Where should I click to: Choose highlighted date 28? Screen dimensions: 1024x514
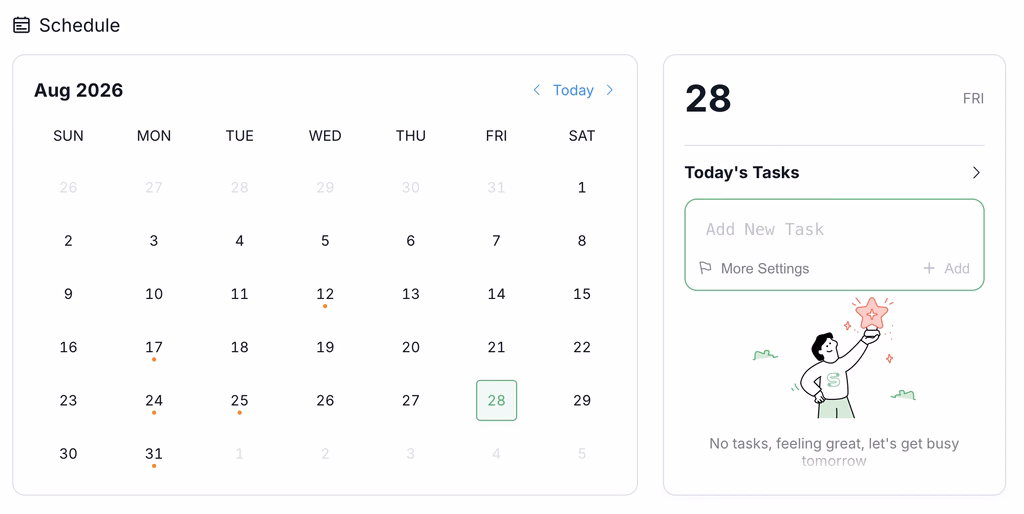point(496,400)
